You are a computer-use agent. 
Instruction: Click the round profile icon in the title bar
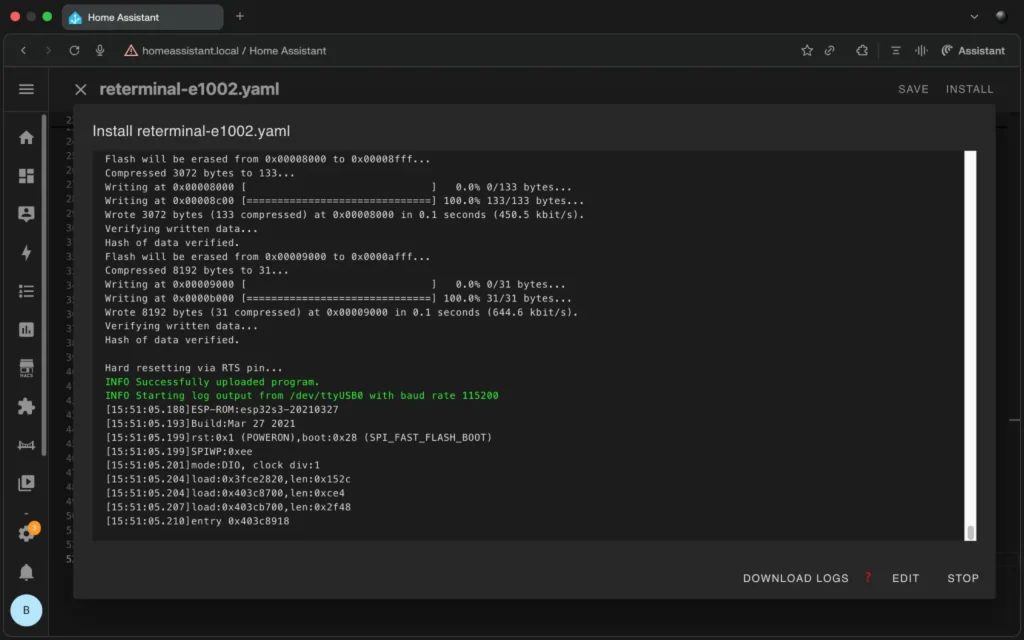tap(1000, 17)
